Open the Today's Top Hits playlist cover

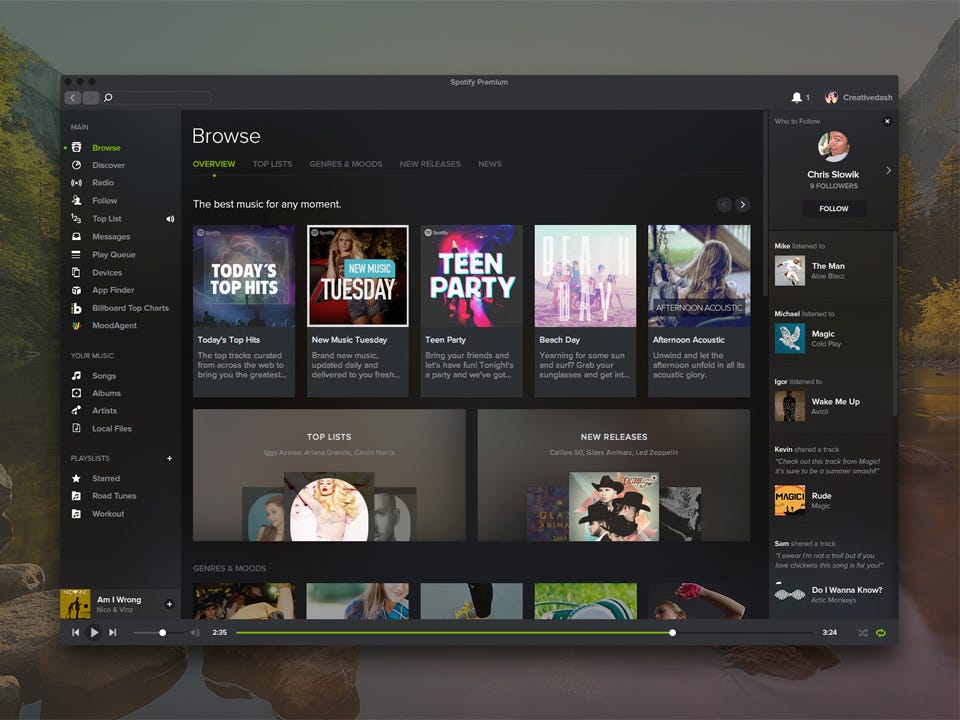coord(244,276)
